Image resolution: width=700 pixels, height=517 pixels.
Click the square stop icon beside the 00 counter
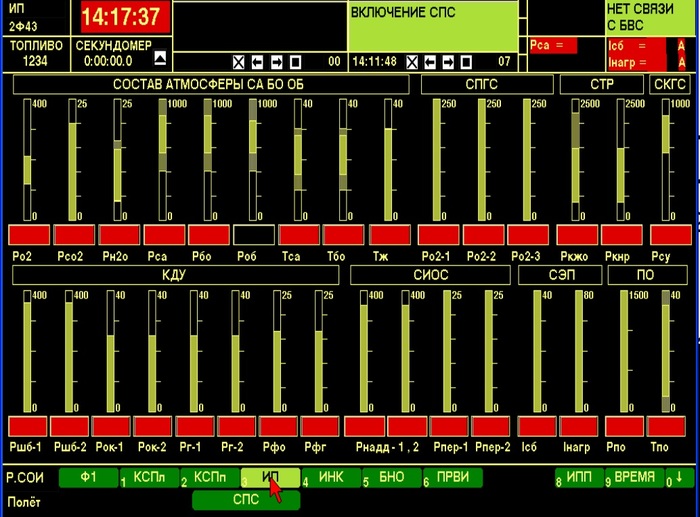295,62
